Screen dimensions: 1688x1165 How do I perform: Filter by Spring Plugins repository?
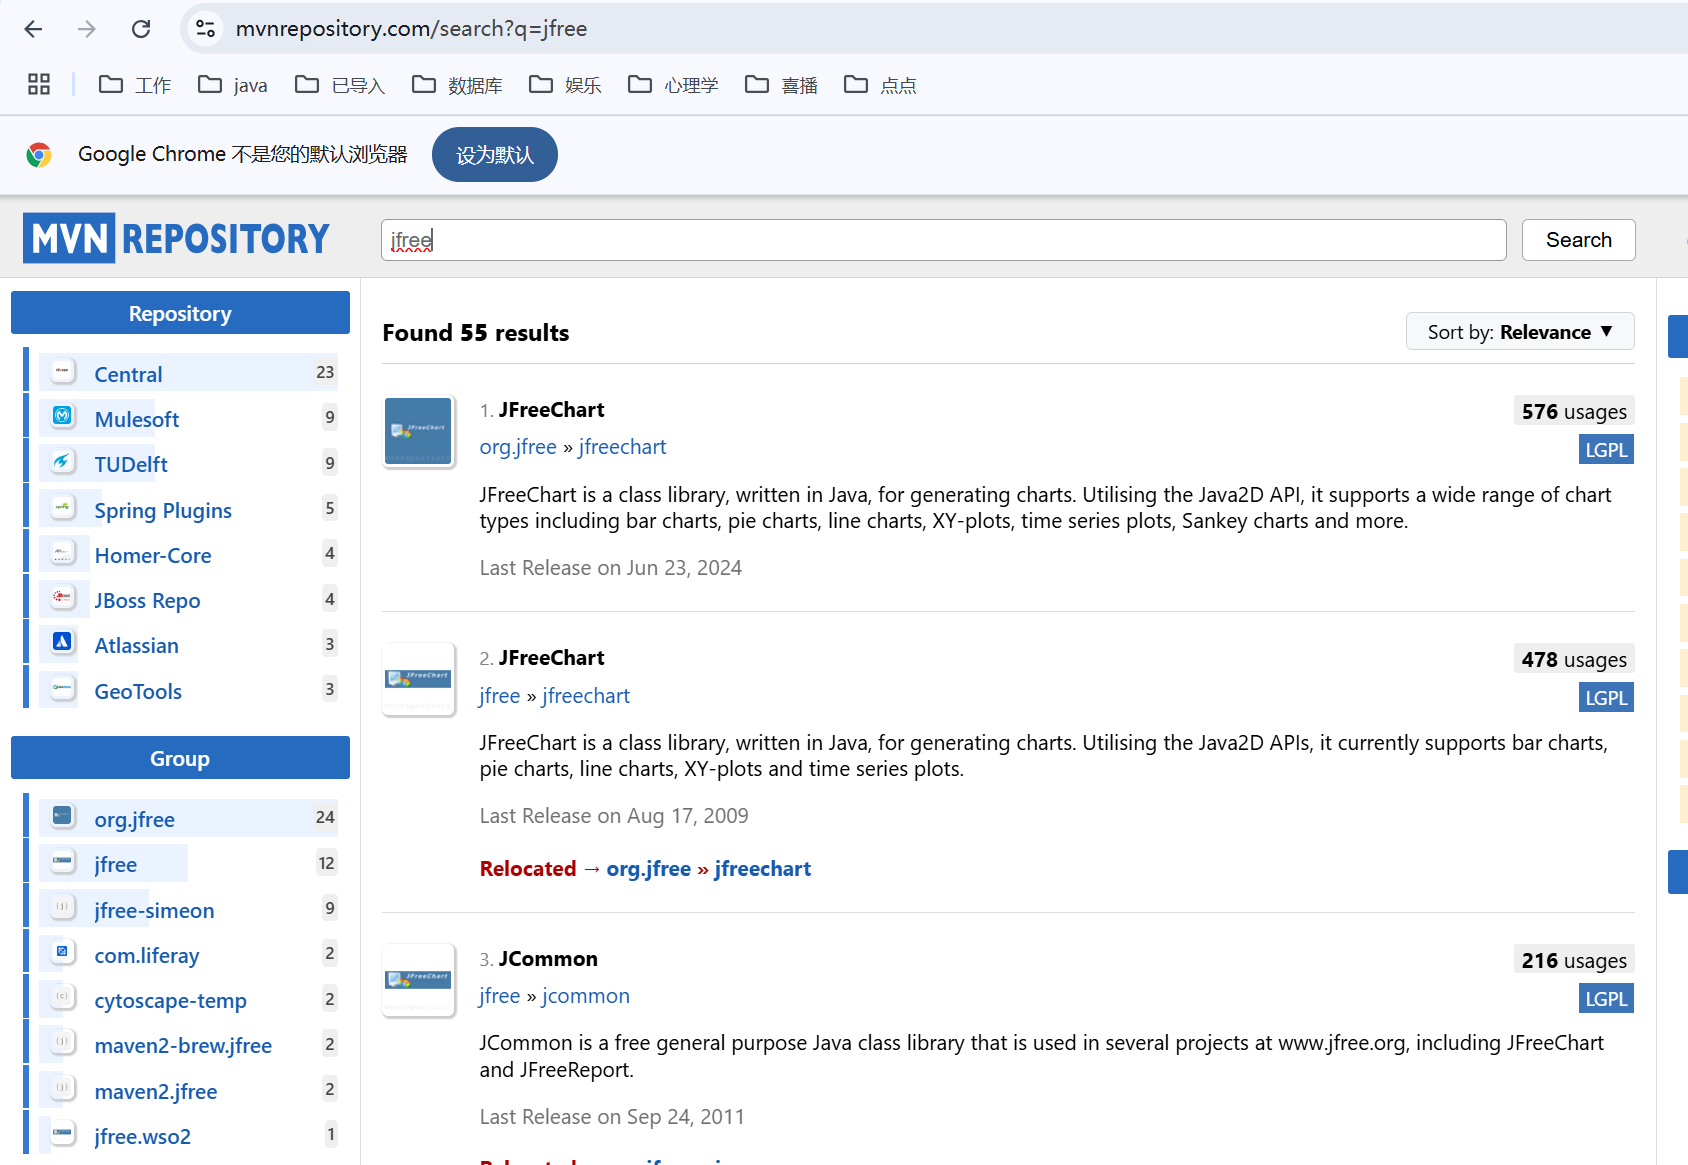click(x=163, y=511)
